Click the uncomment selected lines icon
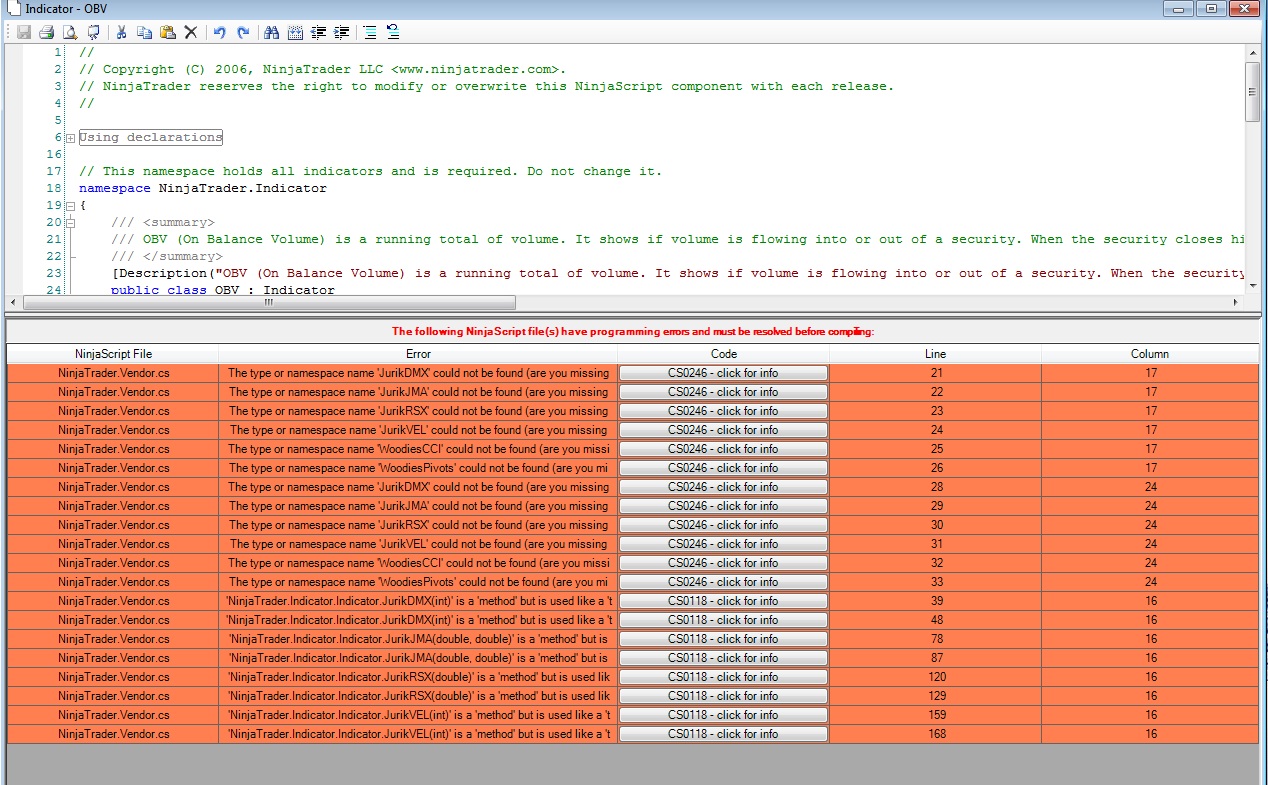The height and width of the screenshot is (785, 1268). point(393,32)
